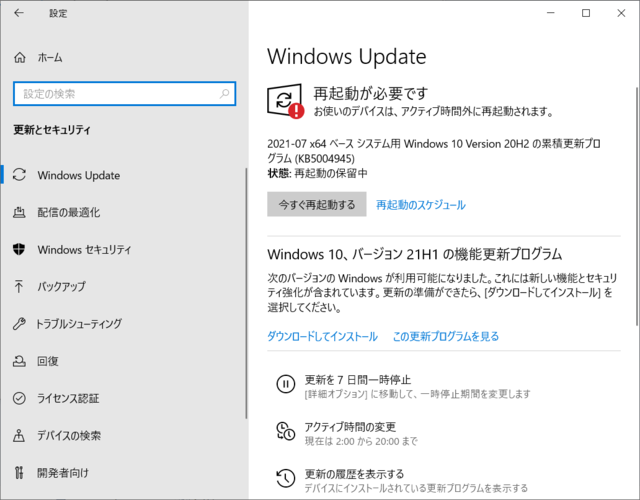Open ライセンス認証 page
640x500 pixels.
tap(68, 398)
